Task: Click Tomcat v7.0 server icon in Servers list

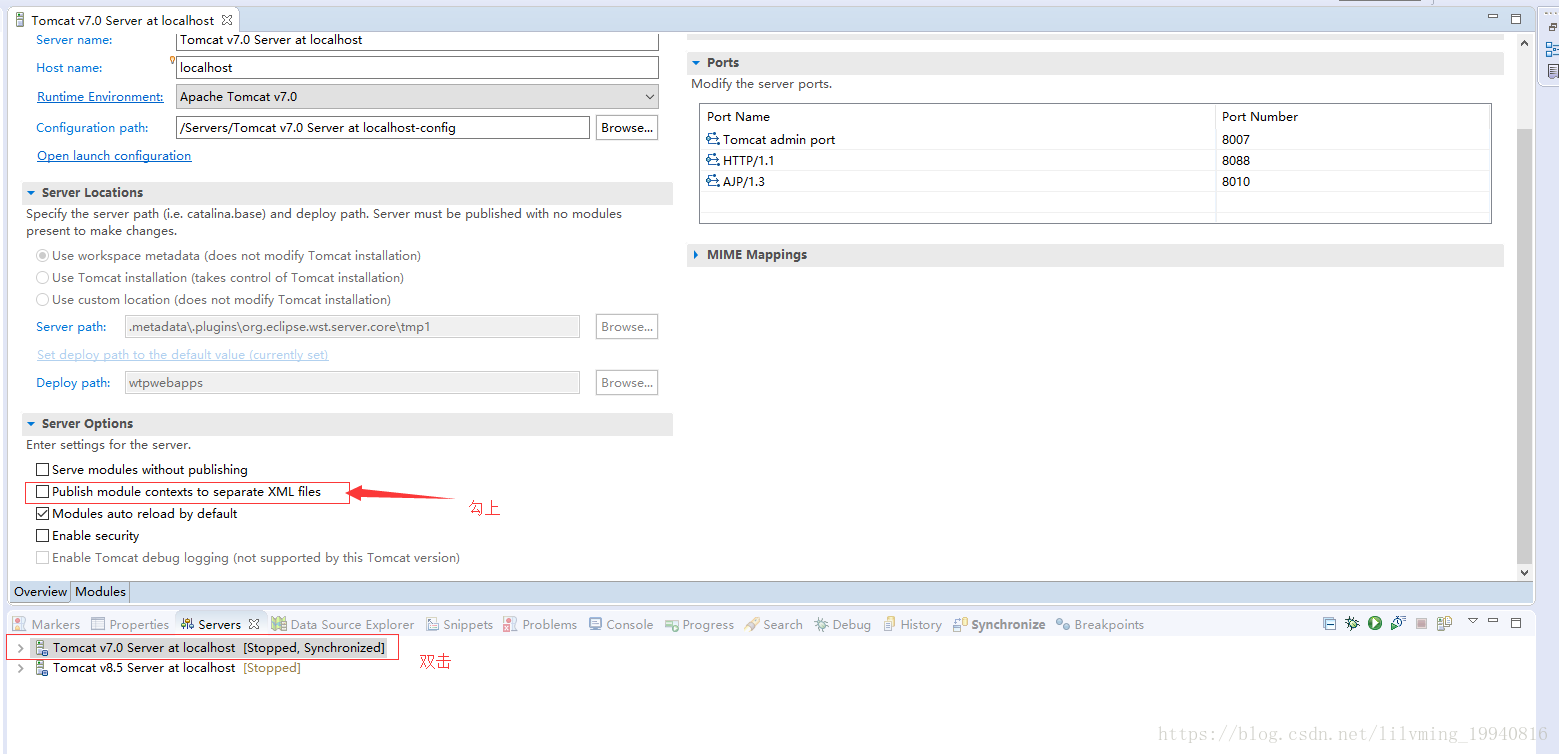Action: coord(42,648)
